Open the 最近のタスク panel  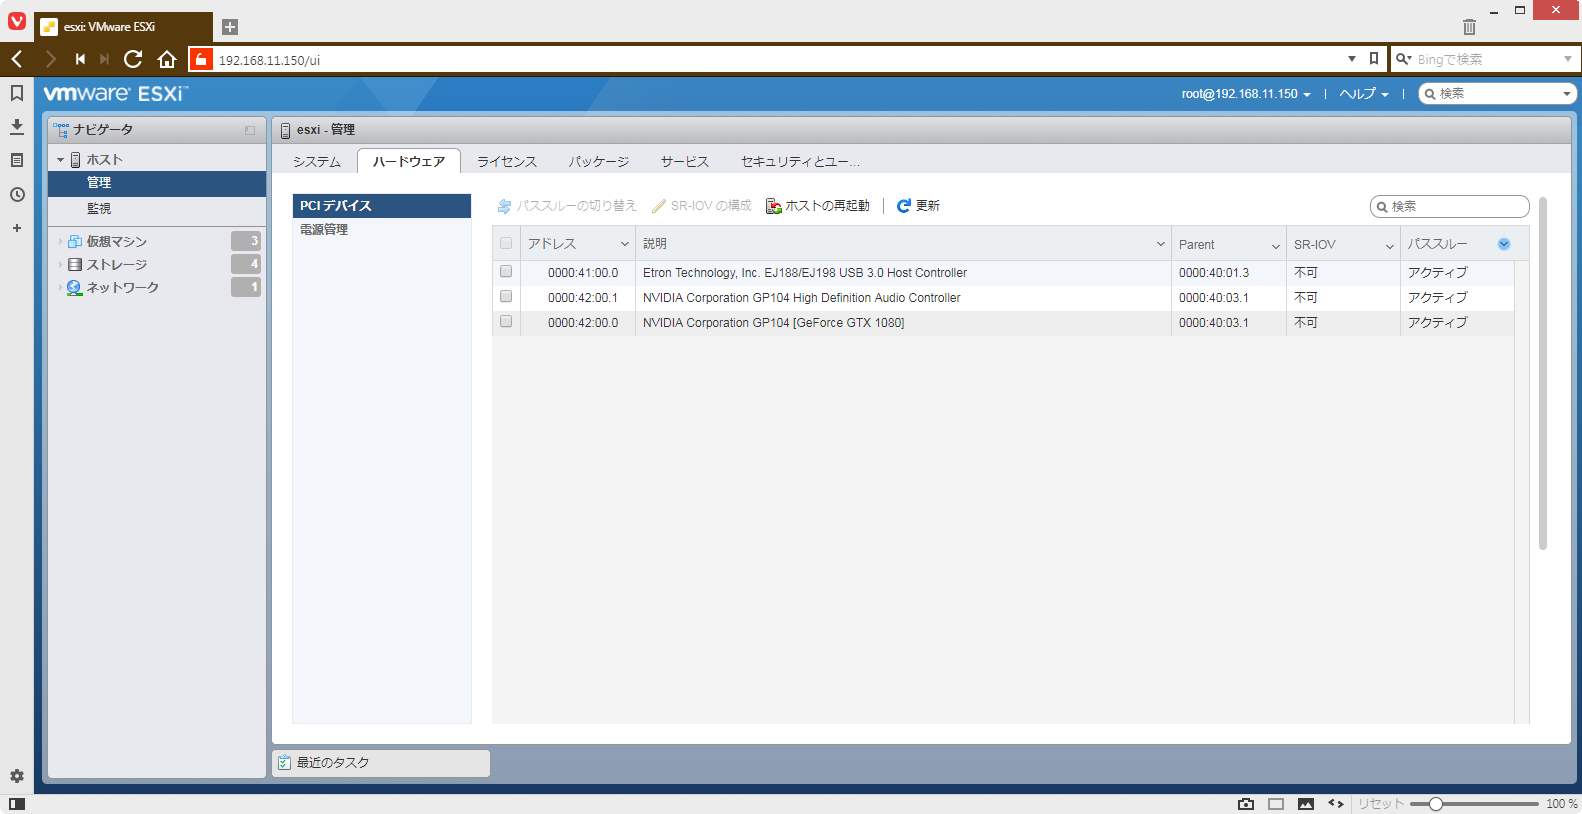pyautogui.click(x=381, y=763)
